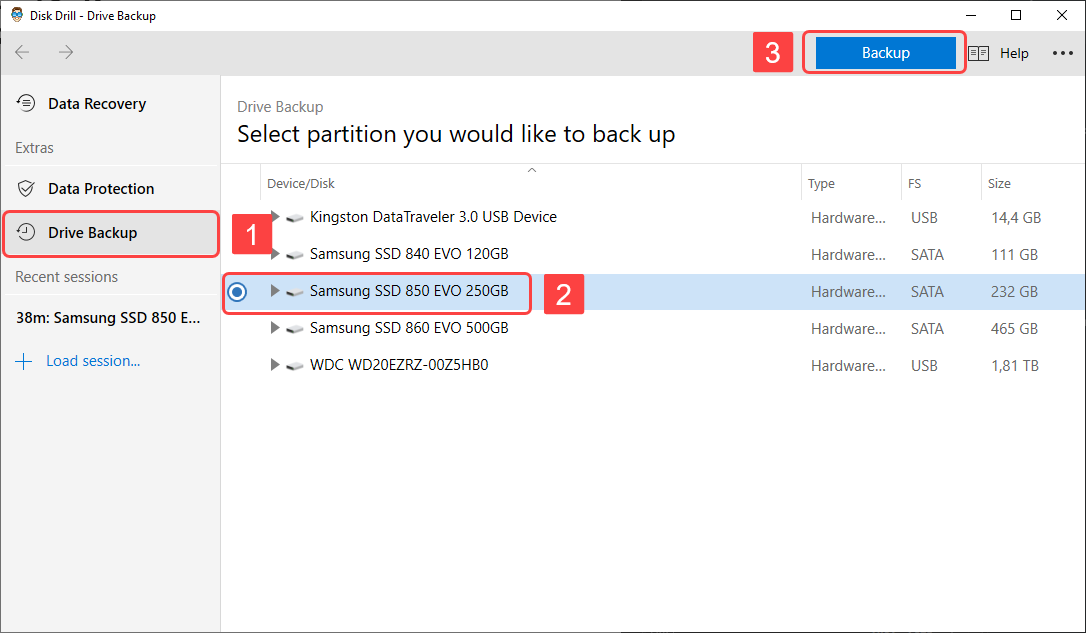The height and width of the screenshot is (633, 1086).
Task: Toggle sort arrow above Device/Disk column
Action: coord(531,170)
